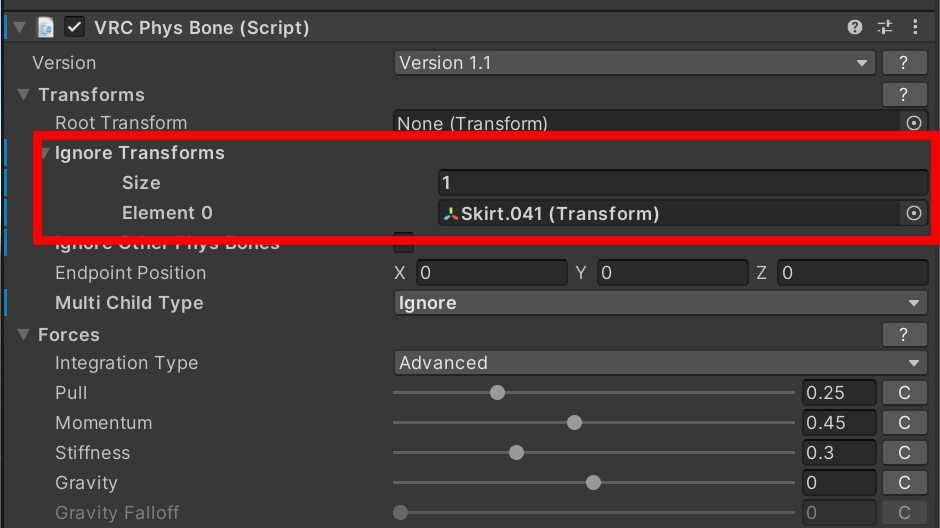940x528 pixels.
Task: Click the Forces section help button
Action: [904, 335]
